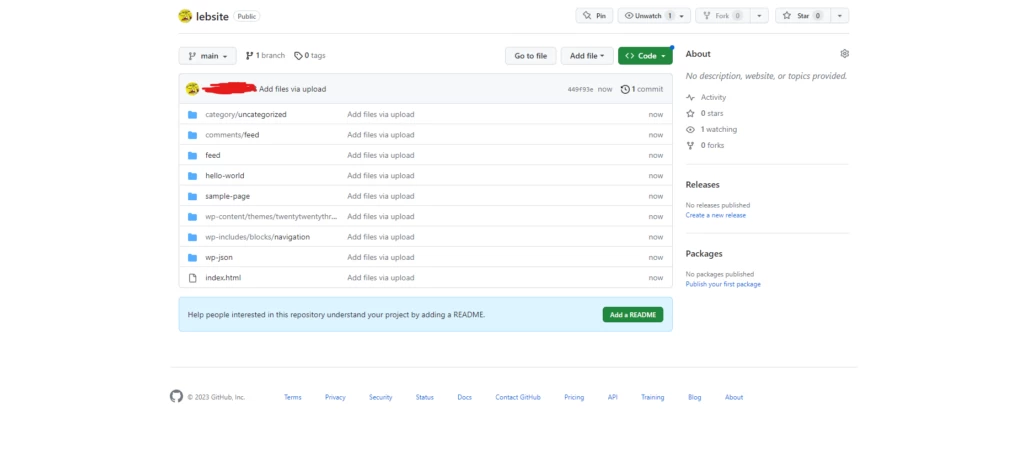Open the Add file dropdown

[x=586, y=56]
